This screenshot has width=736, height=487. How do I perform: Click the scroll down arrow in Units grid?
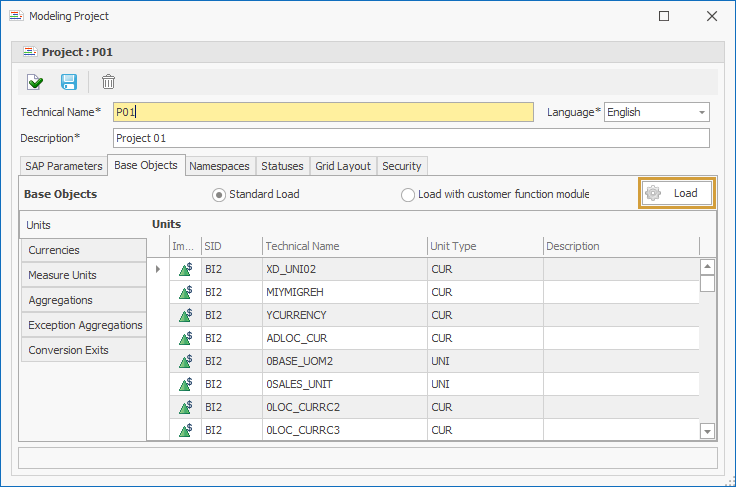pos(707,430)
